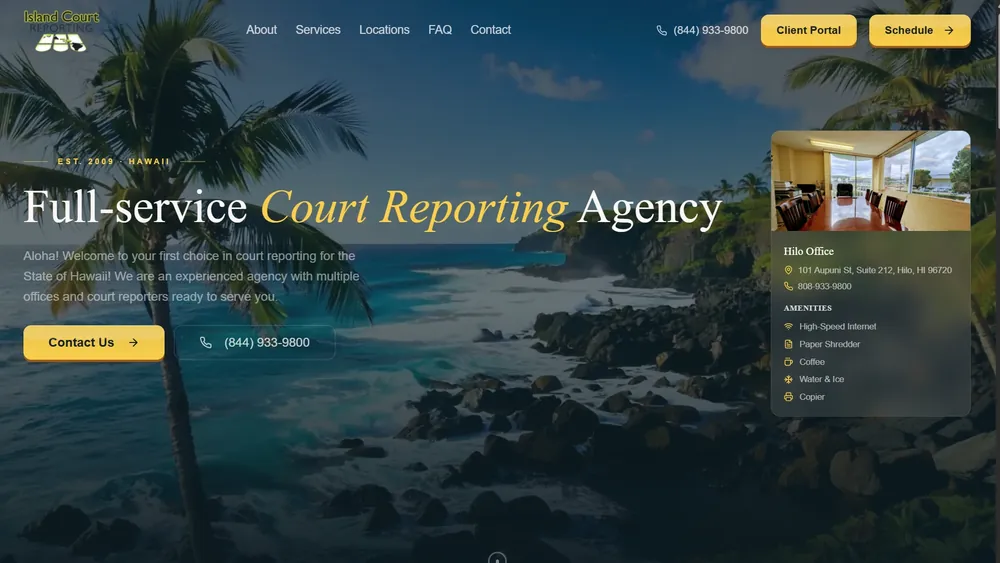Open the Client Portal button
1000x563 pixels.
808,30
